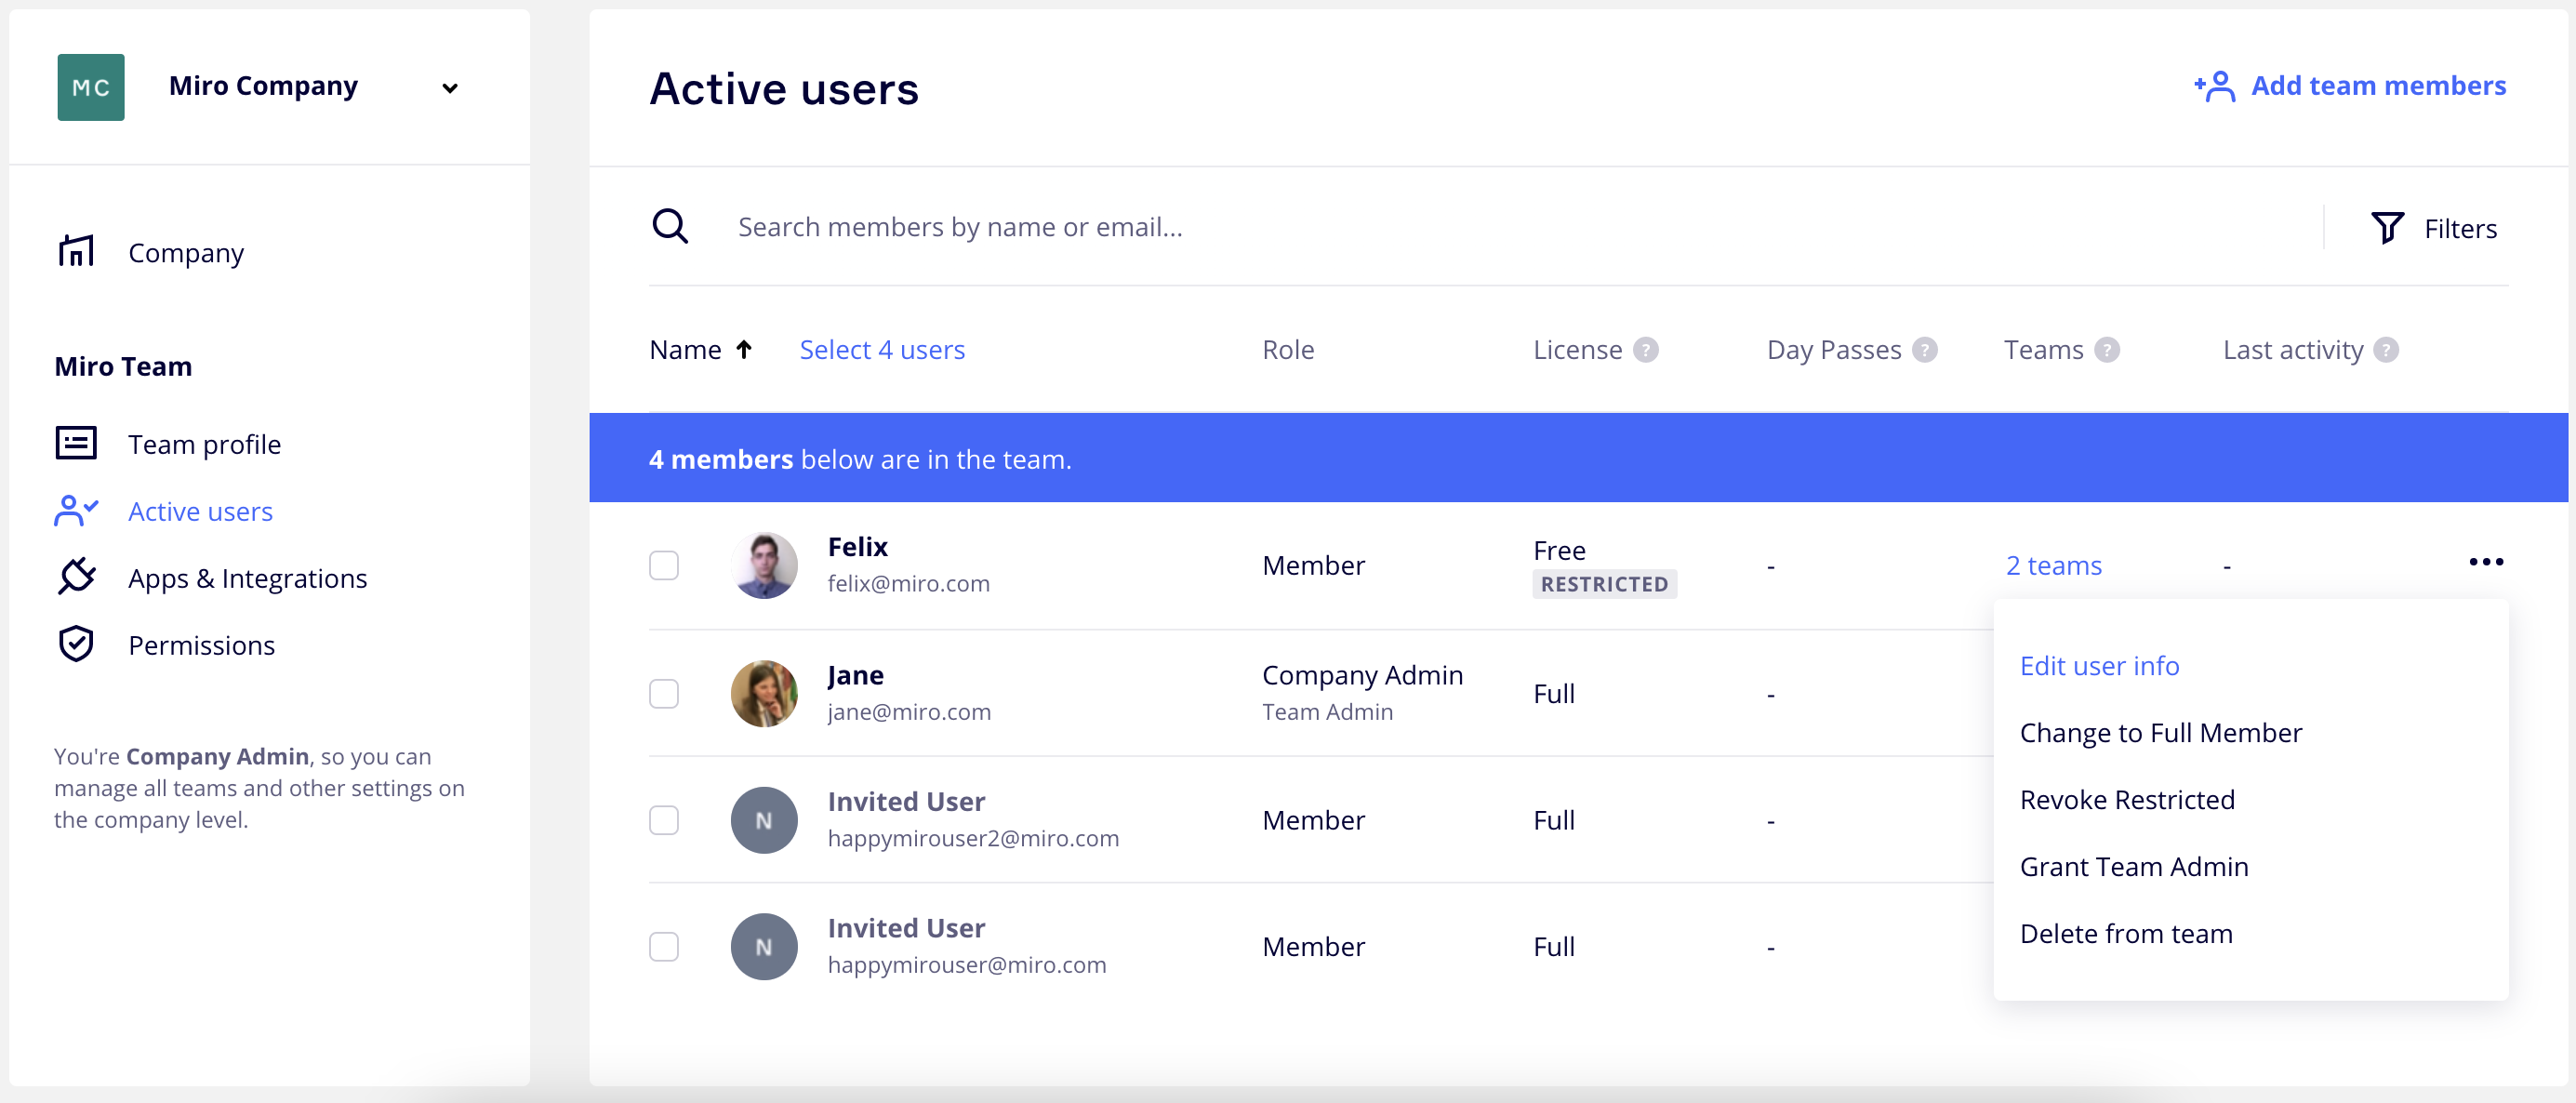The height and width of the screenshot is (1103, 2576).
Task: Open Team profile icon in sidebar
Action: (x=76, y=443)
